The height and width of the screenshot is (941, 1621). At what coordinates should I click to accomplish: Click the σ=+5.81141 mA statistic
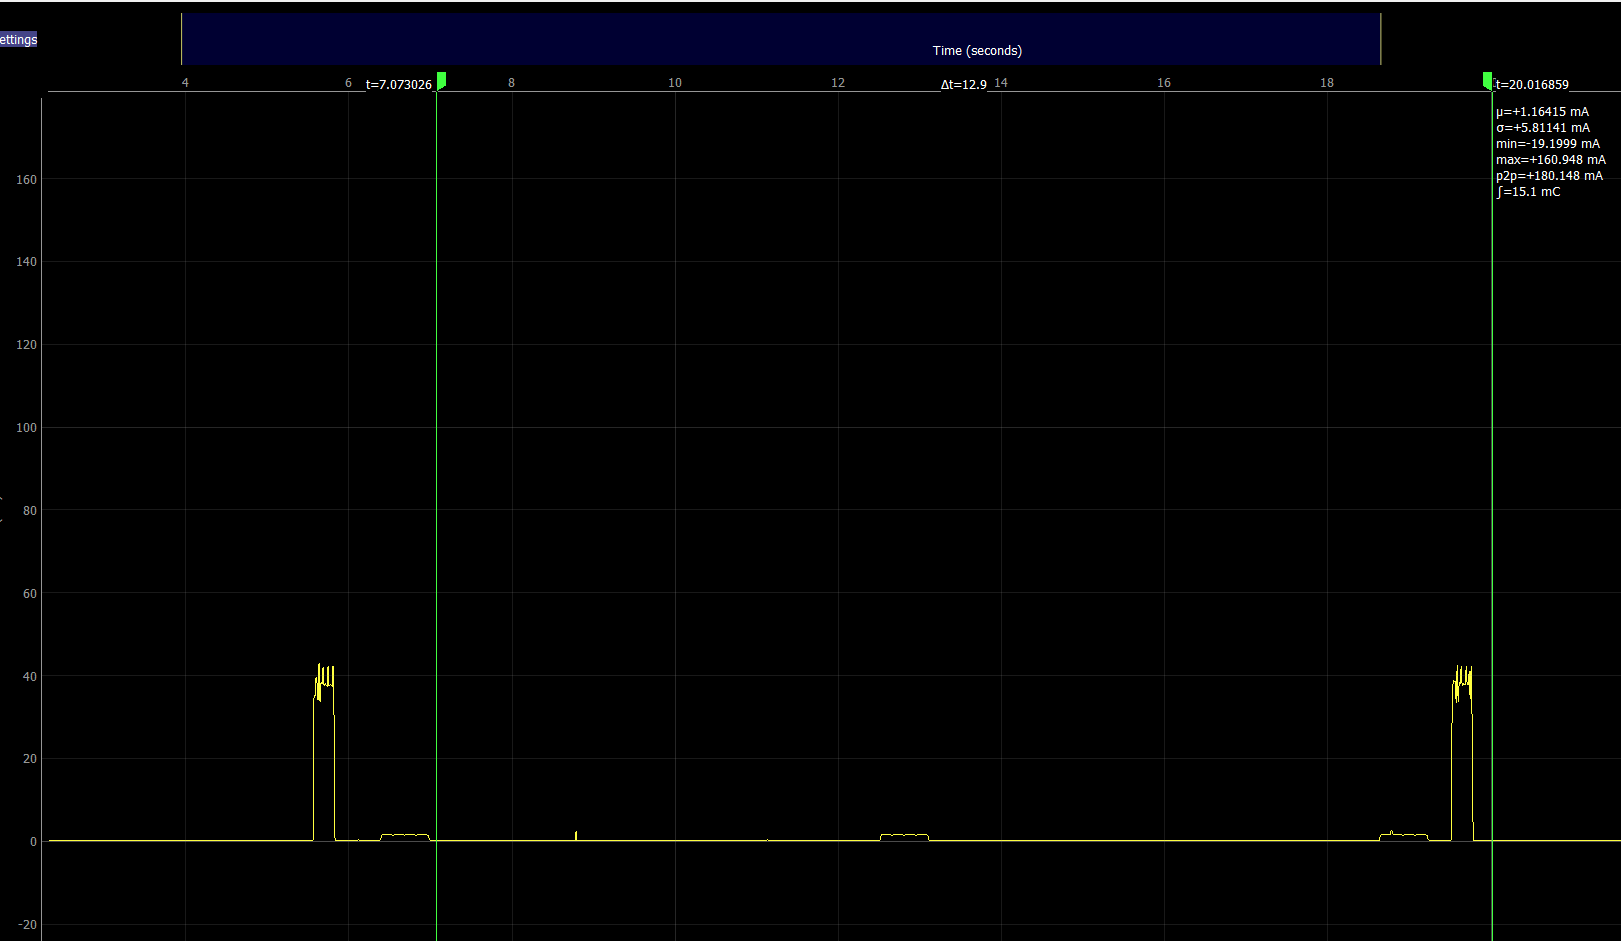click(x=1543, y=128)
